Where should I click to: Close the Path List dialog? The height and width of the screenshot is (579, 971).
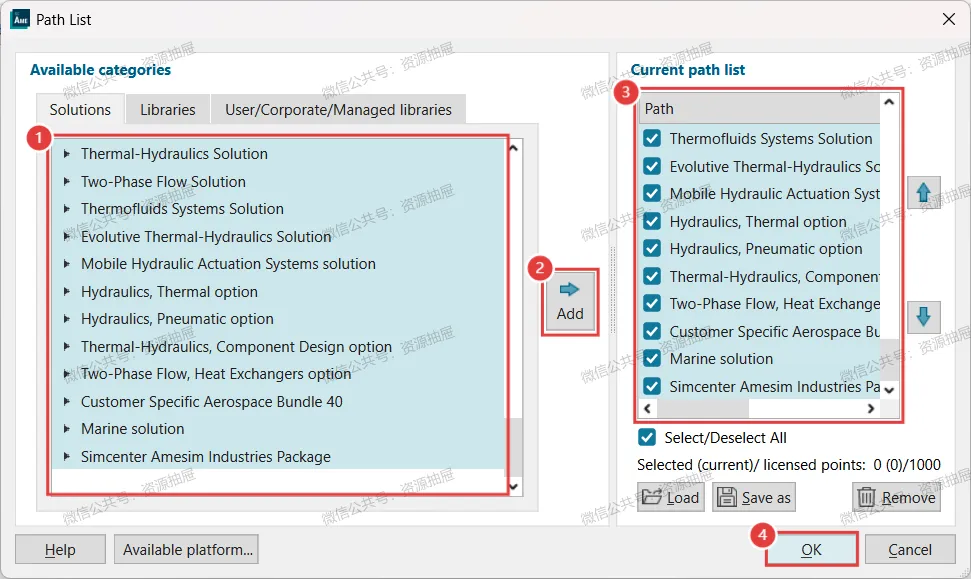pyautogui.click(x=948, y=20)
